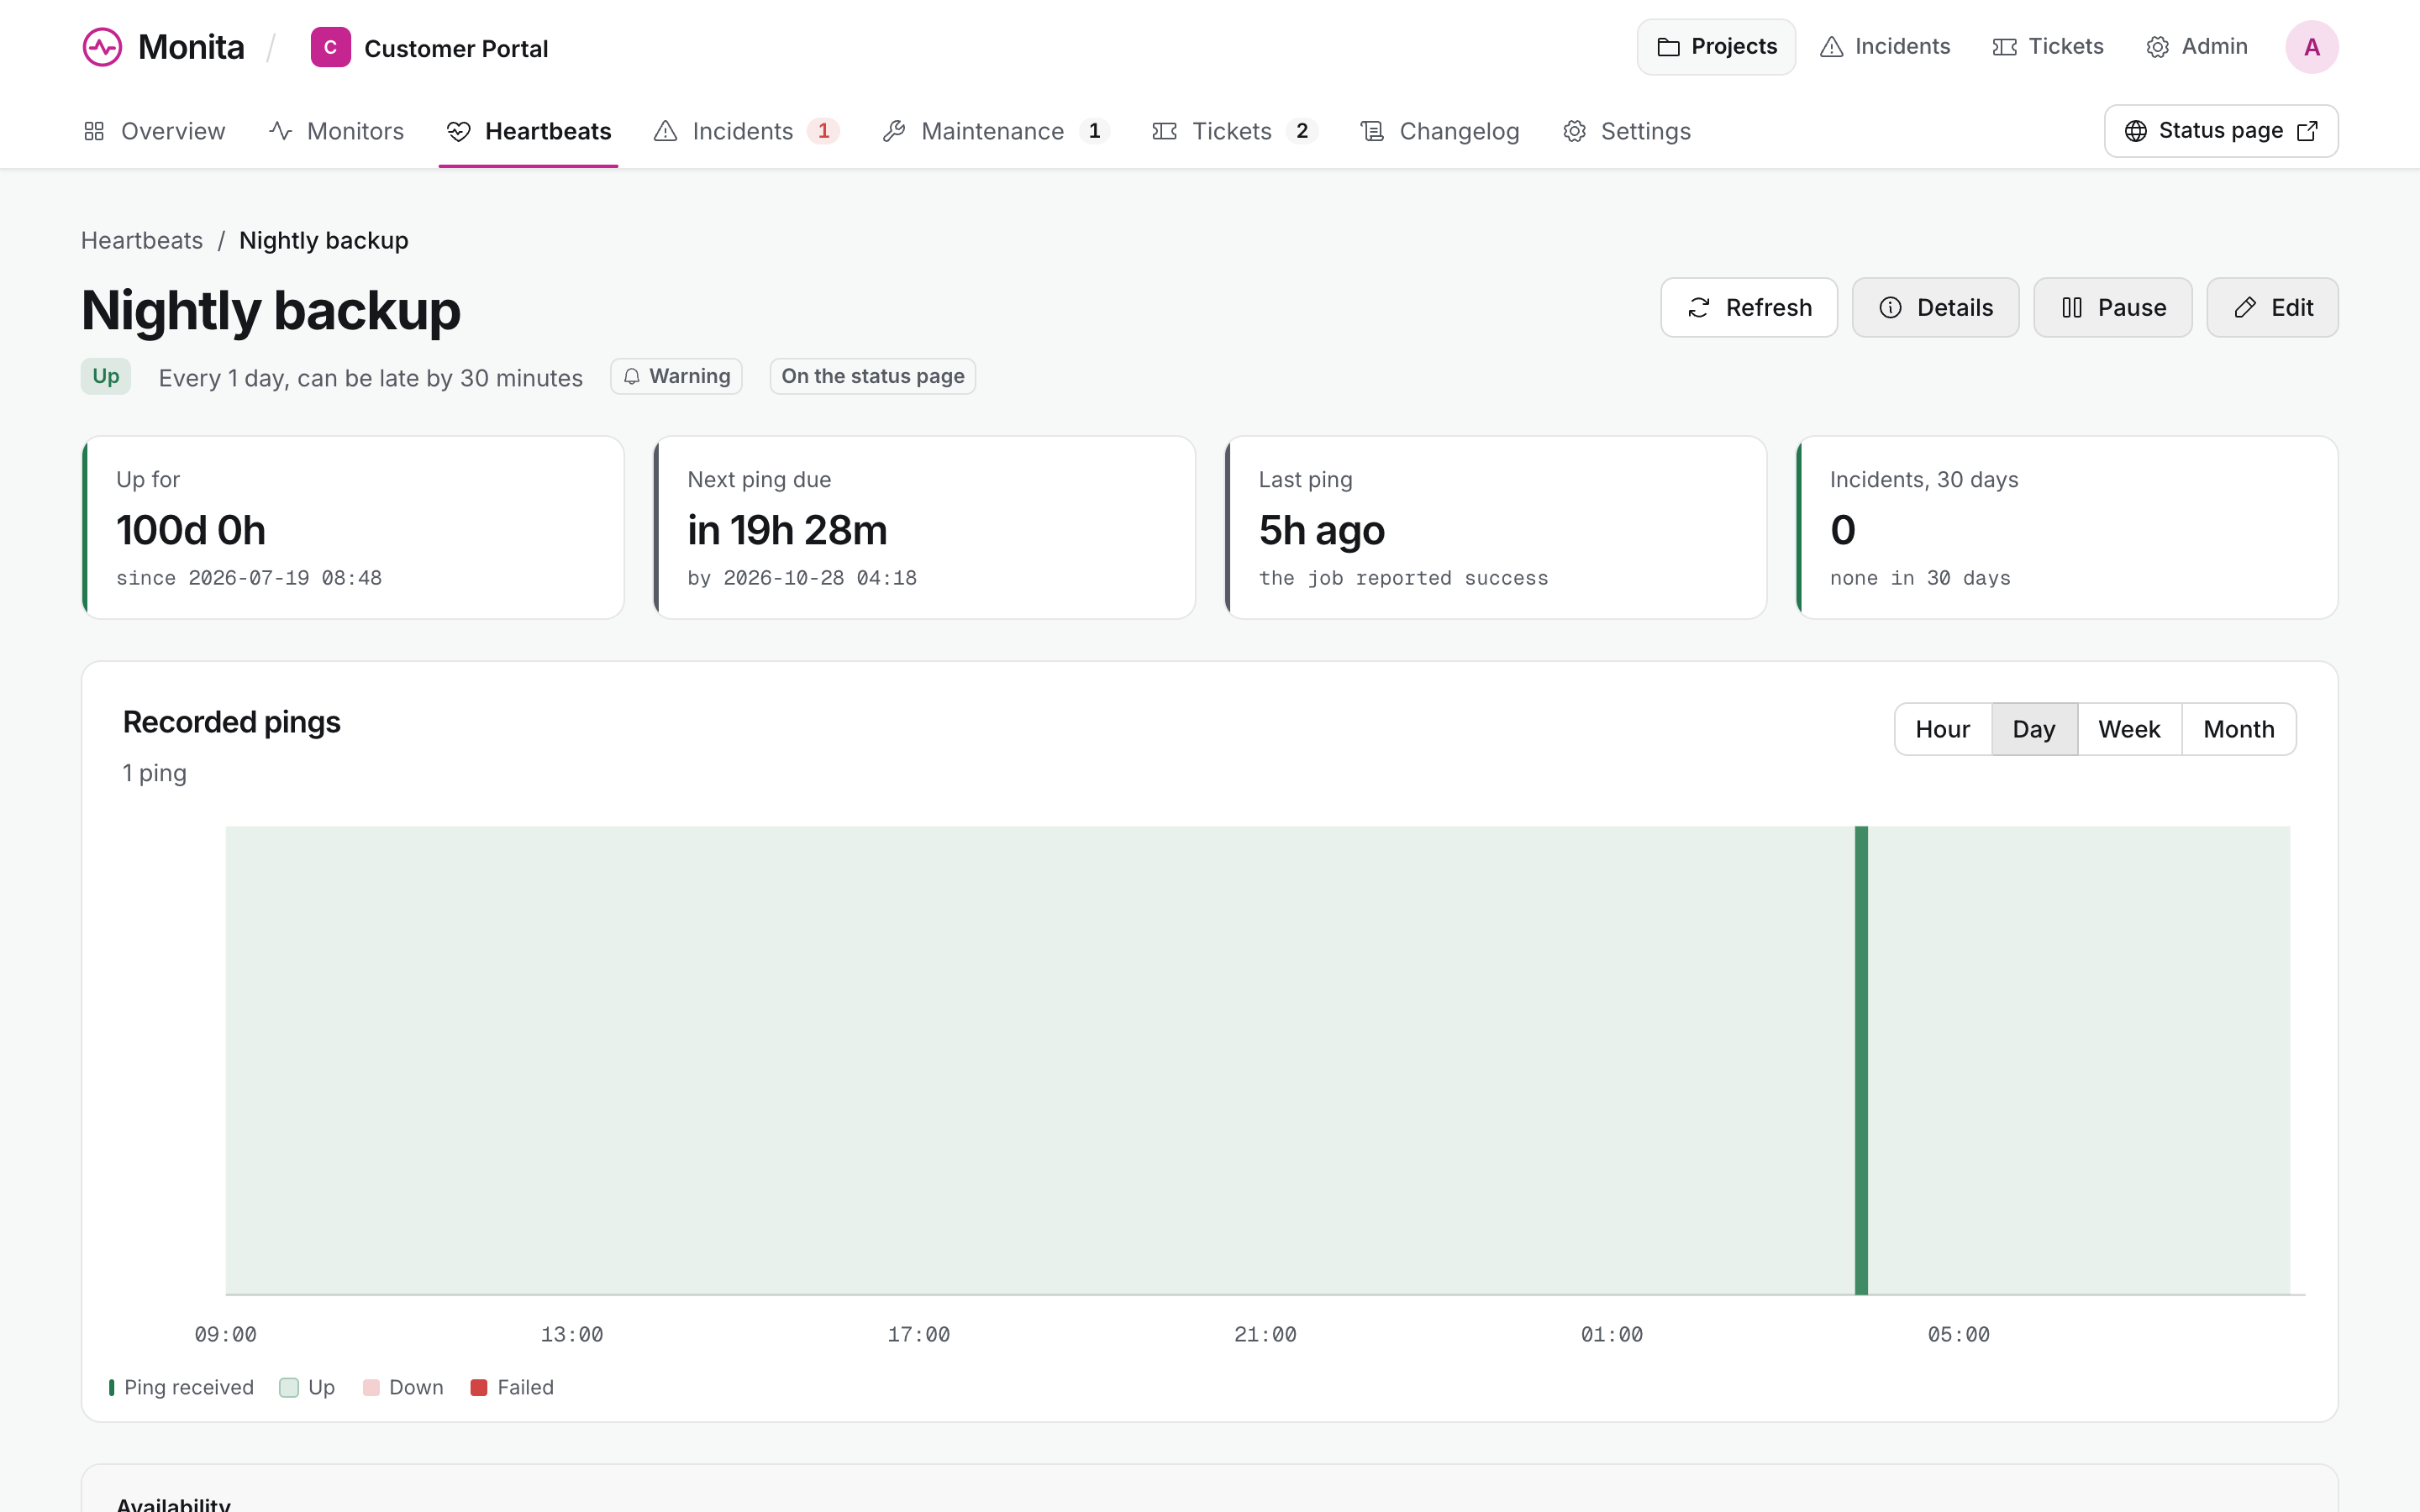The width and height of the screenshot is (2420, 1512).
Task: Click the 'On the status page' badge
Action: (x=873, y=377)
